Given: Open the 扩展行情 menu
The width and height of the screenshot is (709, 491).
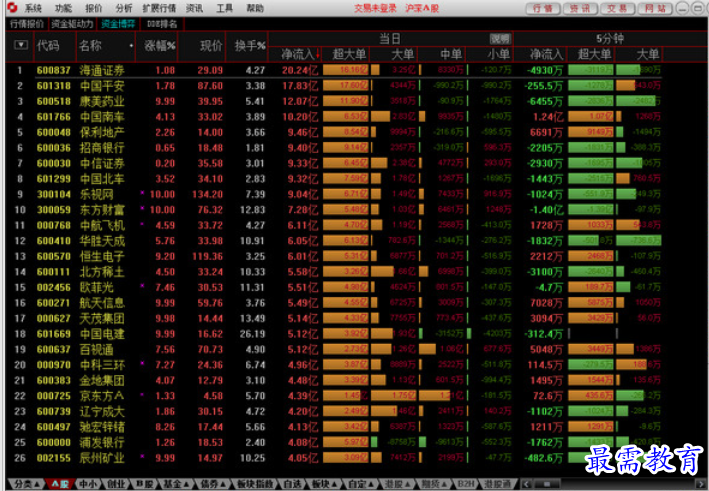Looking at the screenshot, I should point(159,8).
